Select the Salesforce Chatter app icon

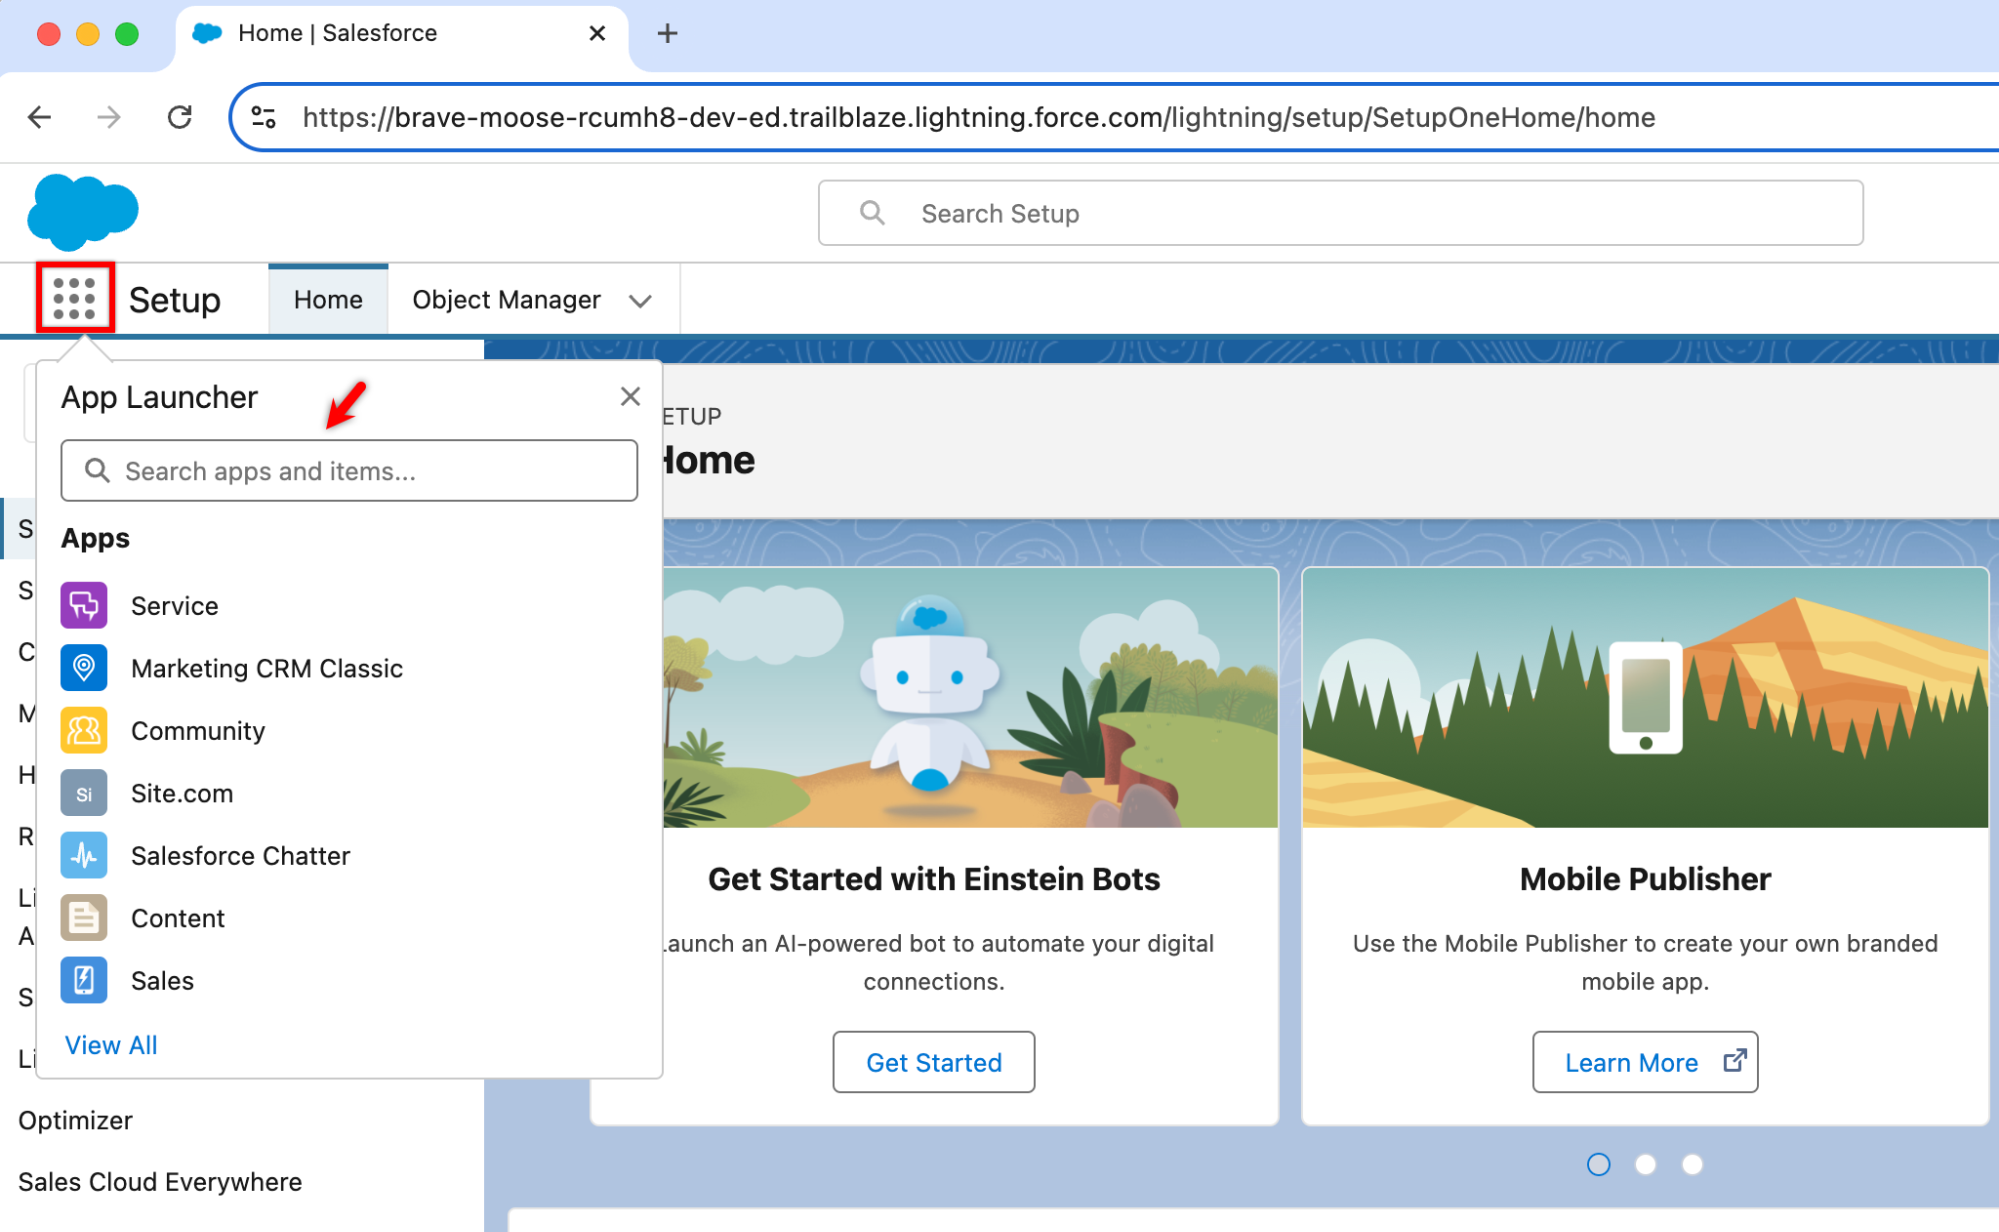84,855
